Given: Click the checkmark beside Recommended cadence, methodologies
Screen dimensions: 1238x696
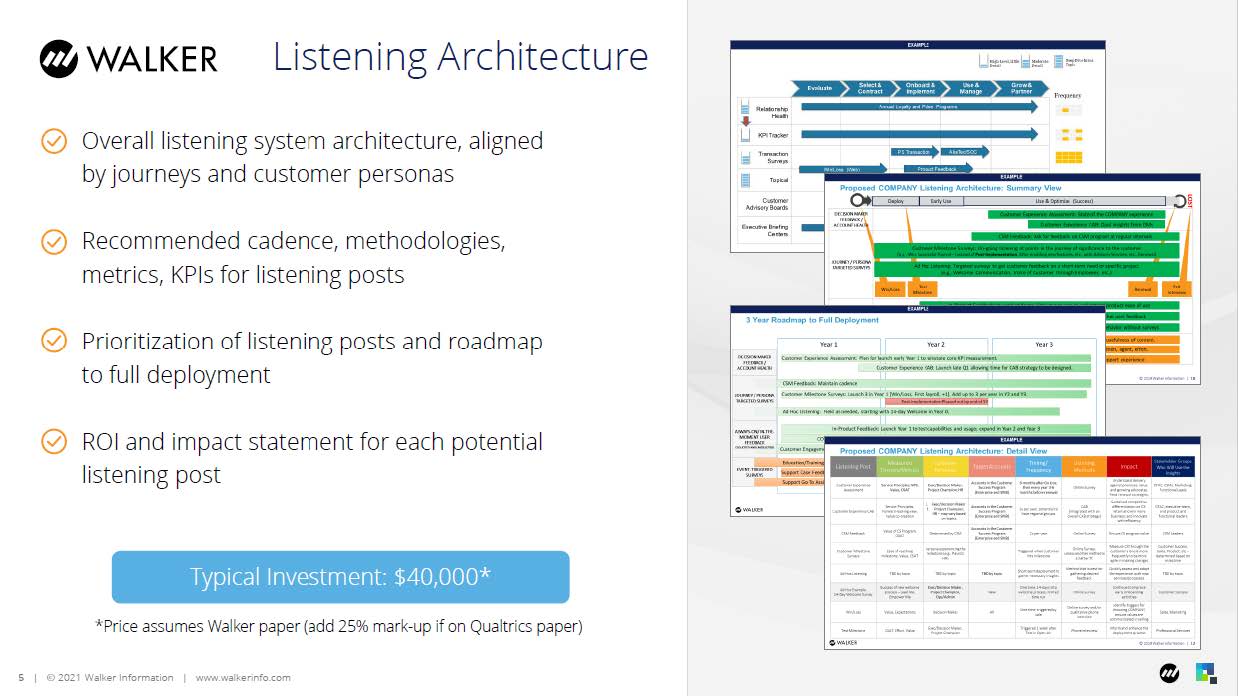Looking at the screenshot, I should point(54,241).
